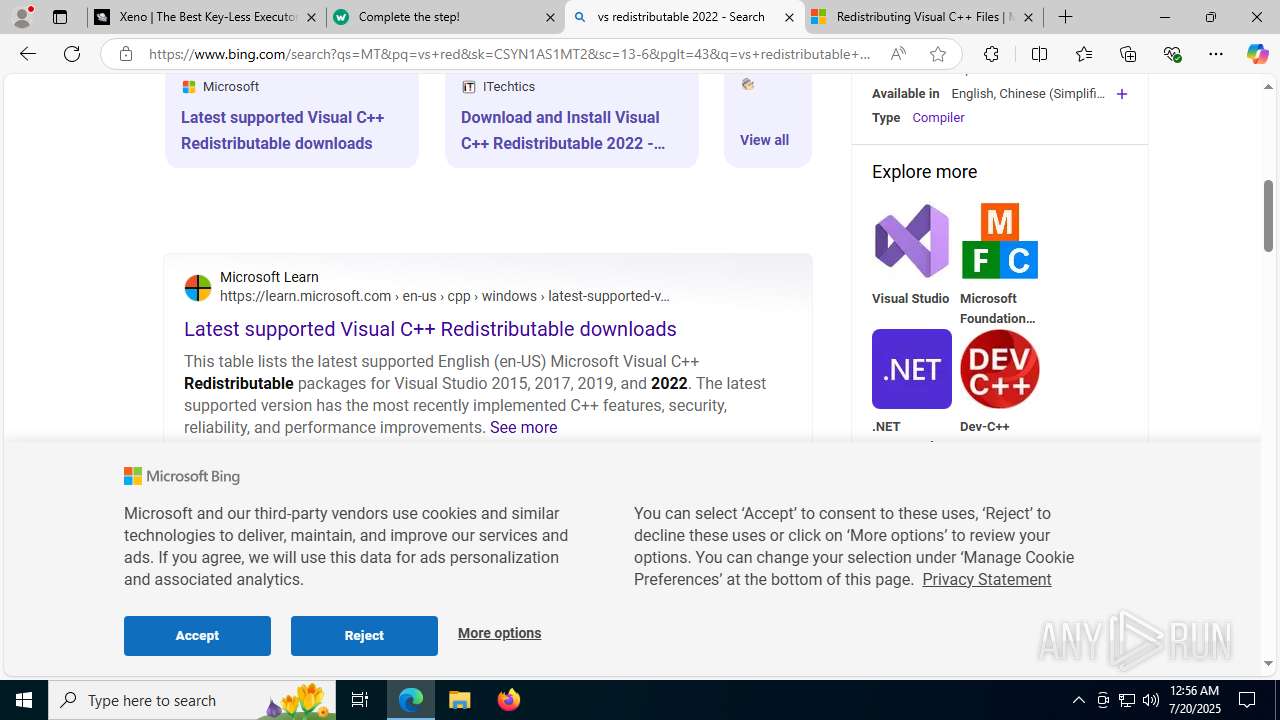Close the vs redistributable 2022 tab
This screenshot has width=1280, height=720.
click(x=789, y=17)
